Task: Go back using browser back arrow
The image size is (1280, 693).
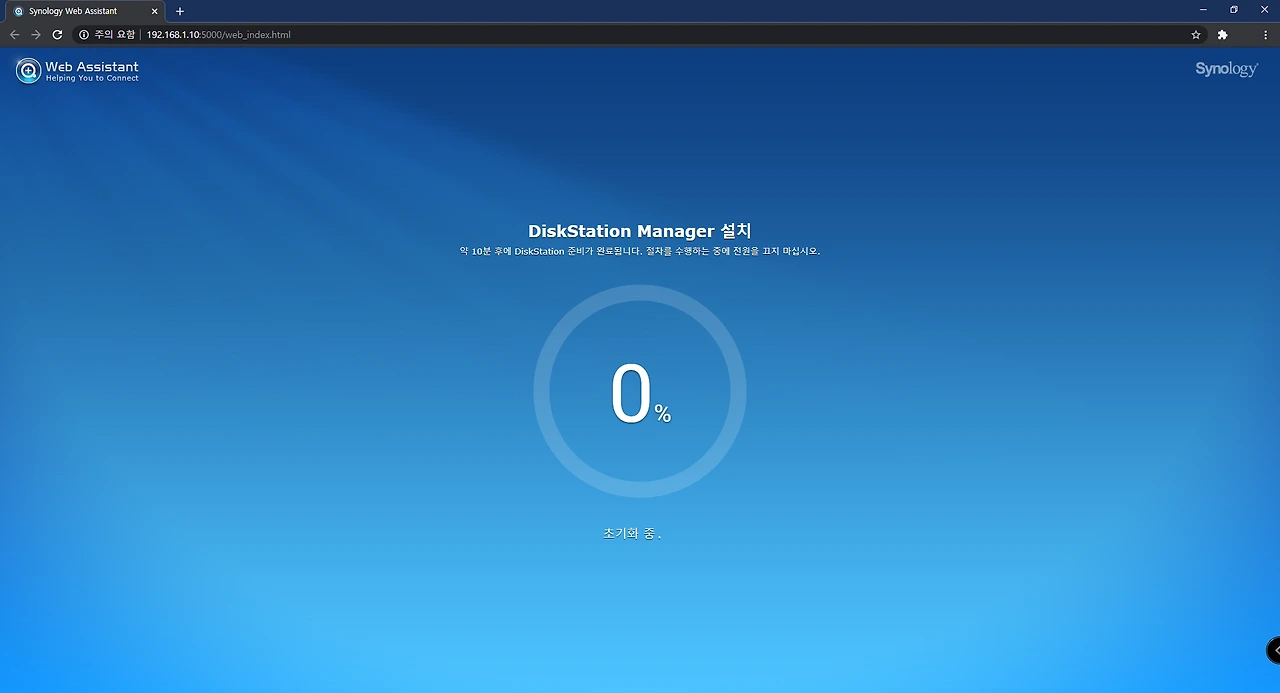Action: [x=14, y=35]
